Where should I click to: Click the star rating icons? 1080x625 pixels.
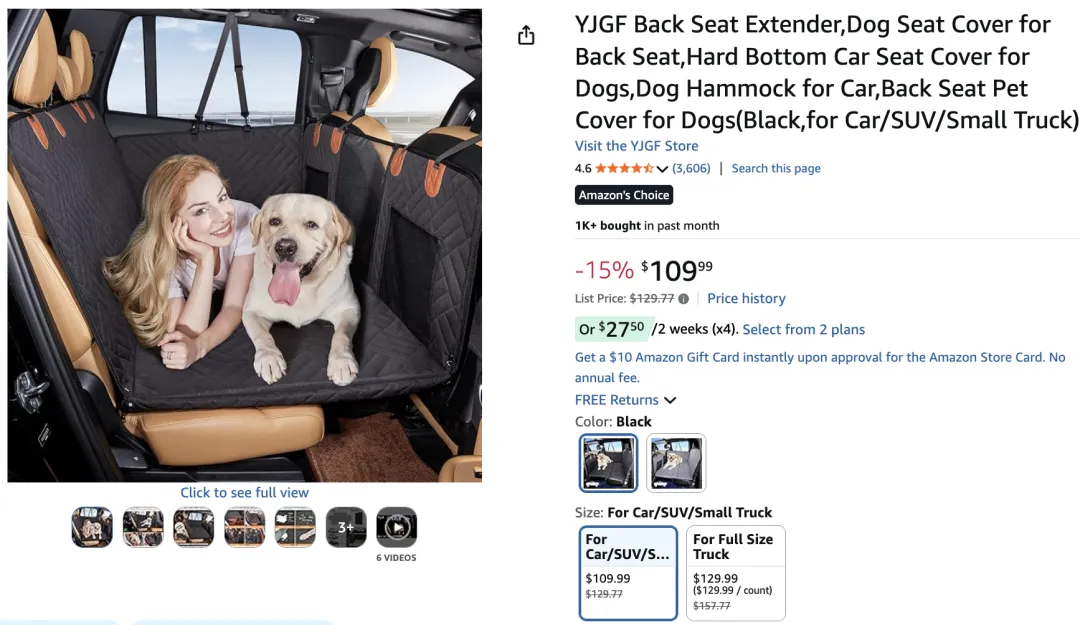[624, 169]
